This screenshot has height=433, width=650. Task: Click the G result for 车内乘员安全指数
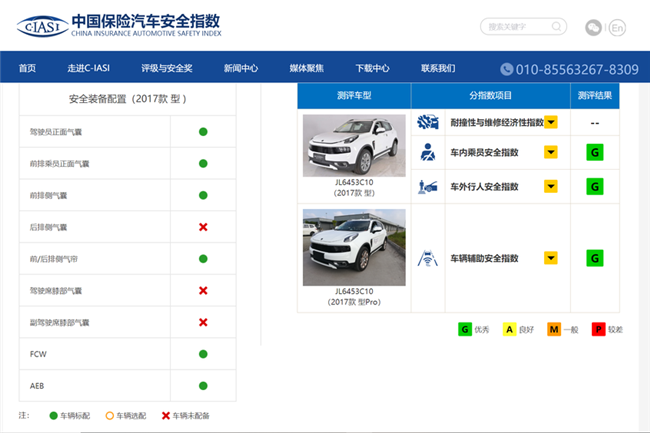coord(594,152)
